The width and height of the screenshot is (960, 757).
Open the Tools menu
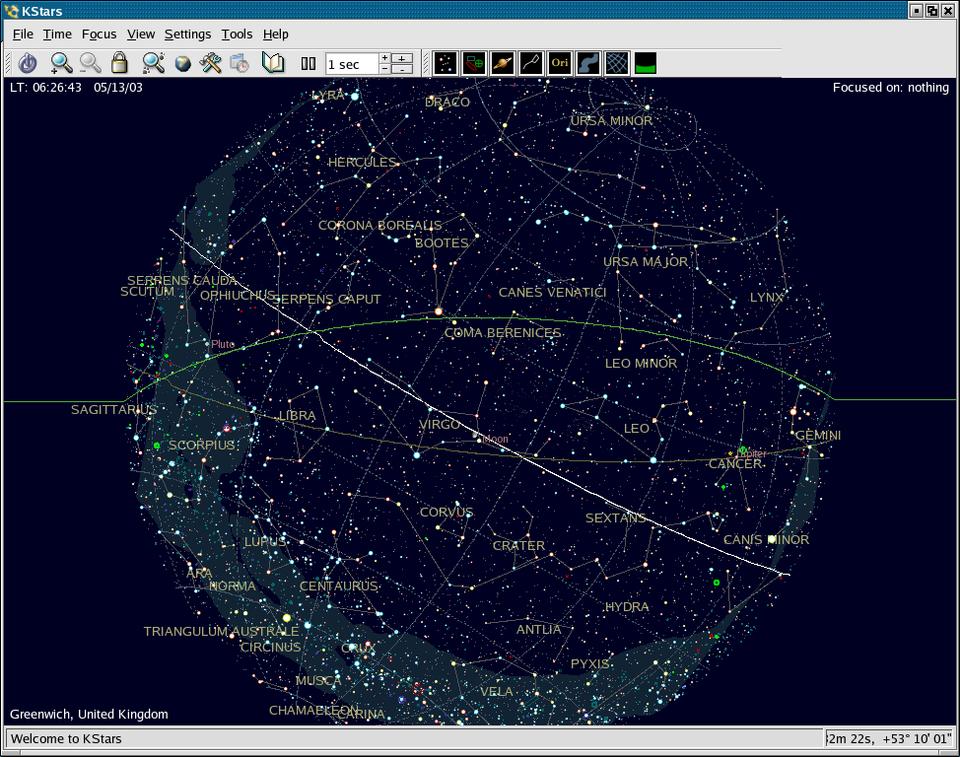[237, 34]
